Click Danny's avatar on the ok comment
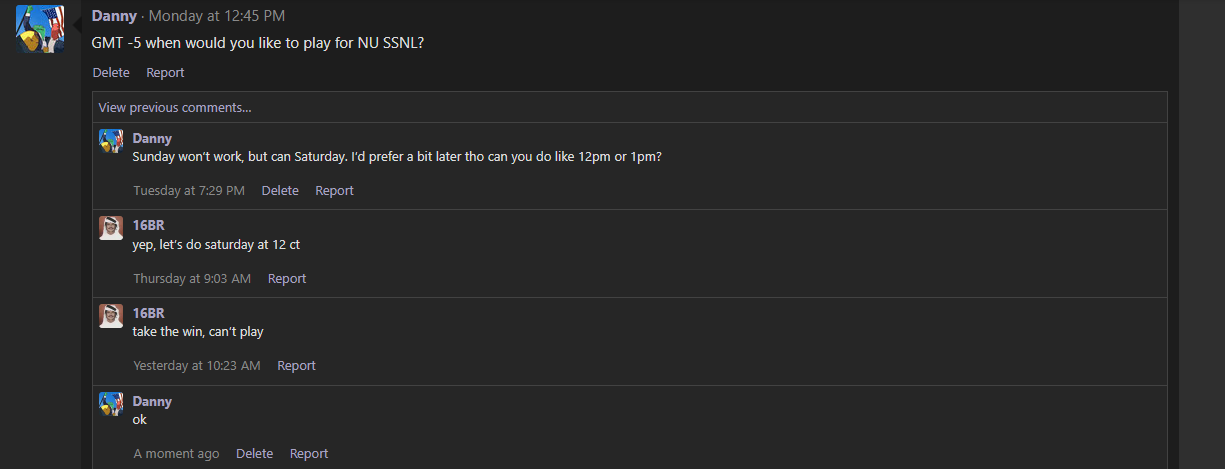1225x469 pixels. click(x=111, y=404)
